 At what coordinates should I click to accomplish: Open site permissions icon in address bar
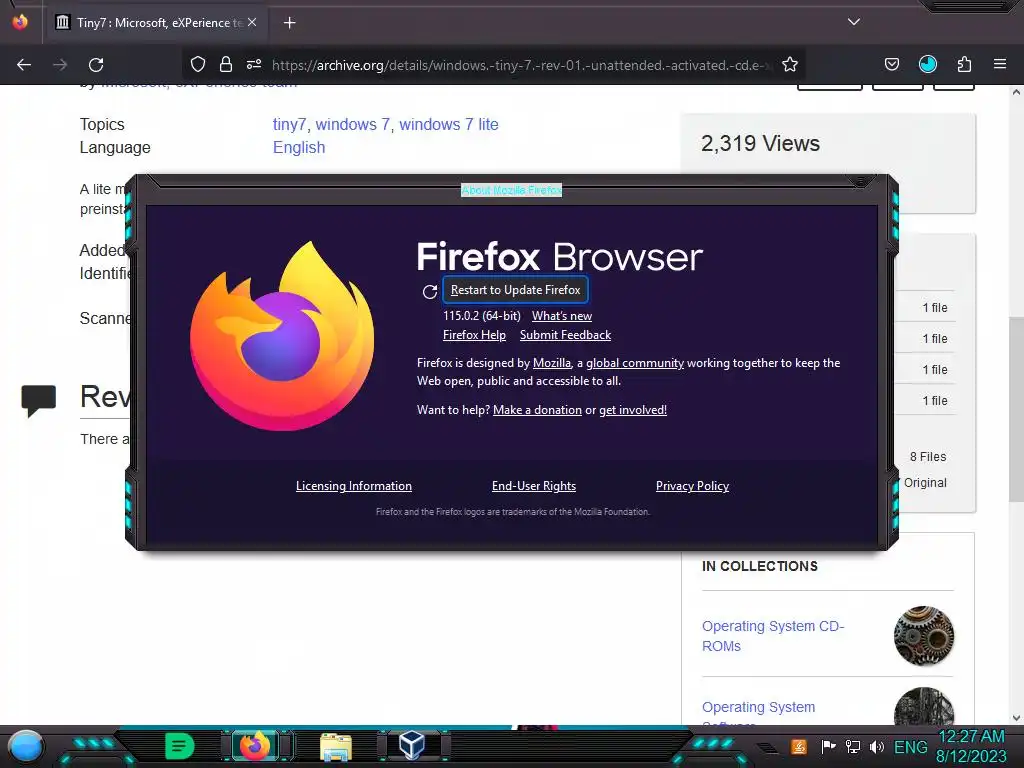[254, 64]
